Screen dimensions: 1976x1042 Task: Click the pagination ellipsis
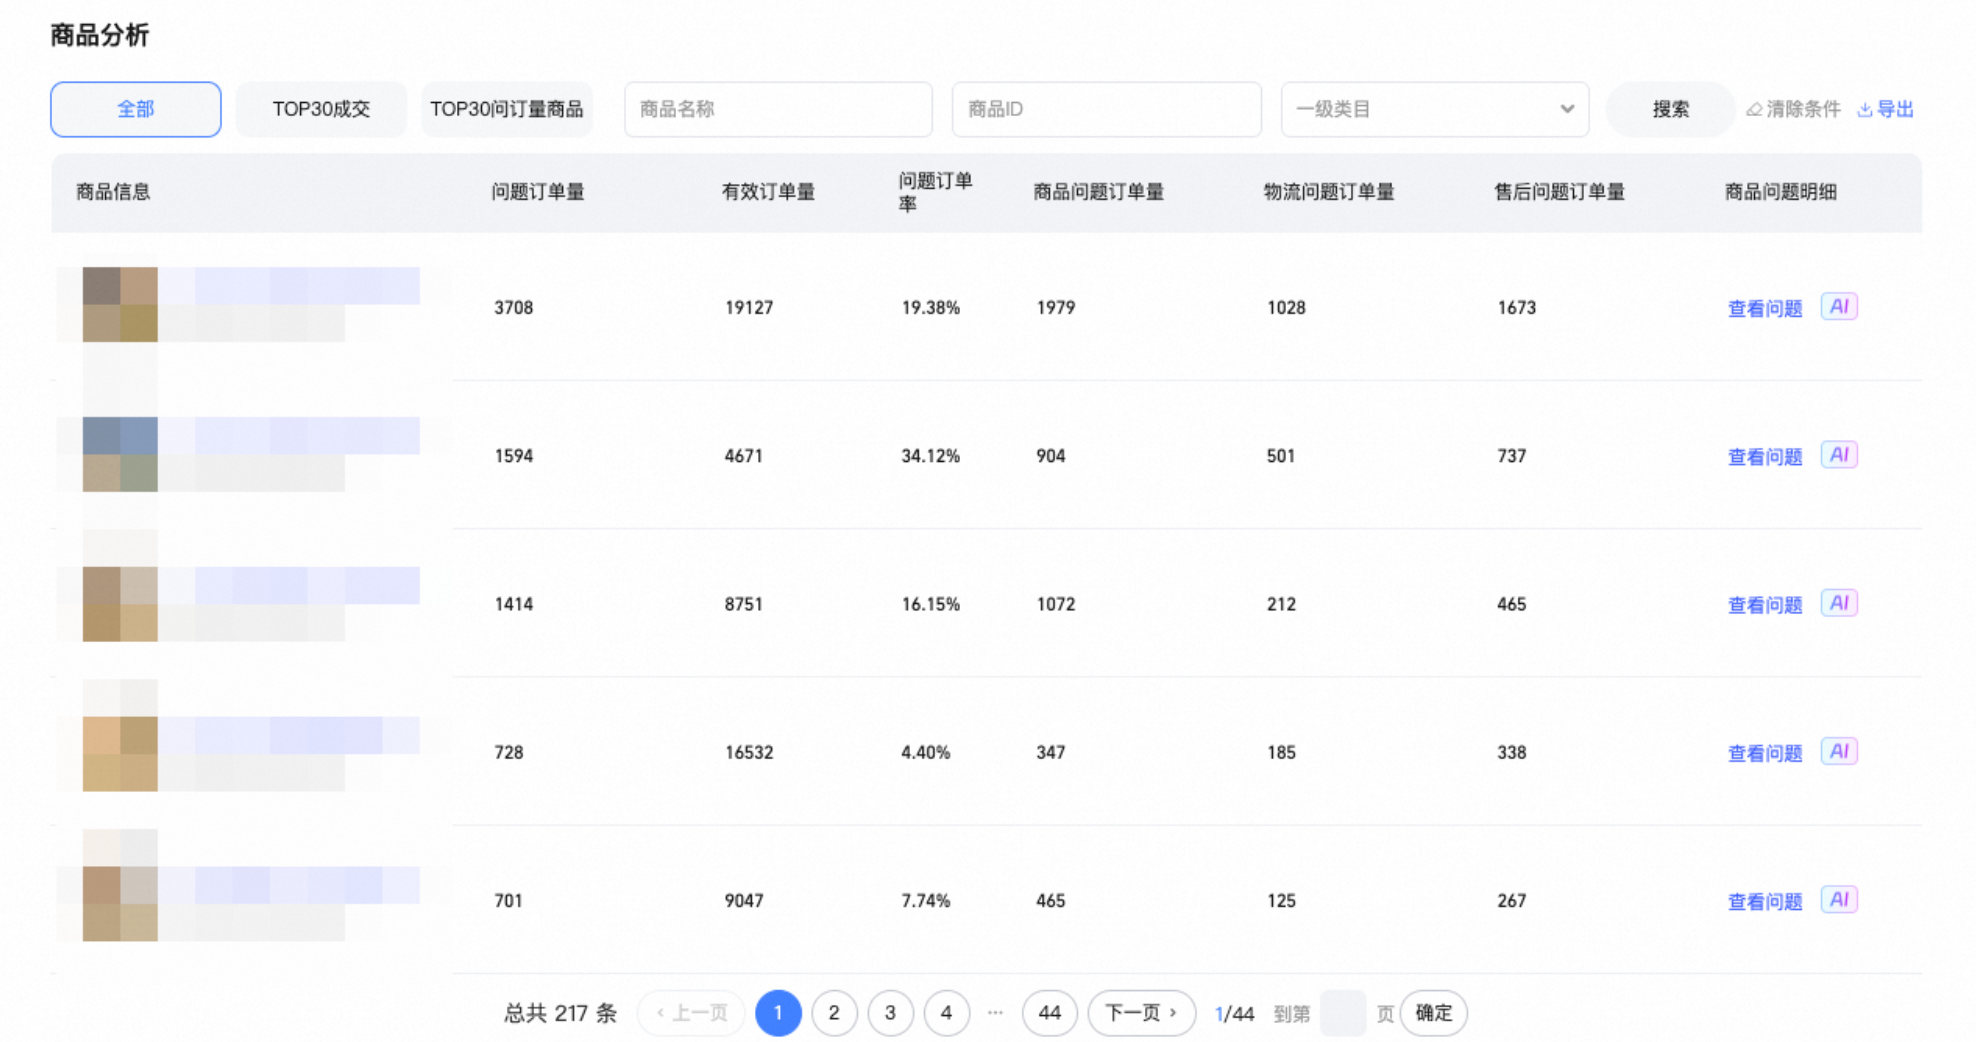click(x=995, y=1013)
